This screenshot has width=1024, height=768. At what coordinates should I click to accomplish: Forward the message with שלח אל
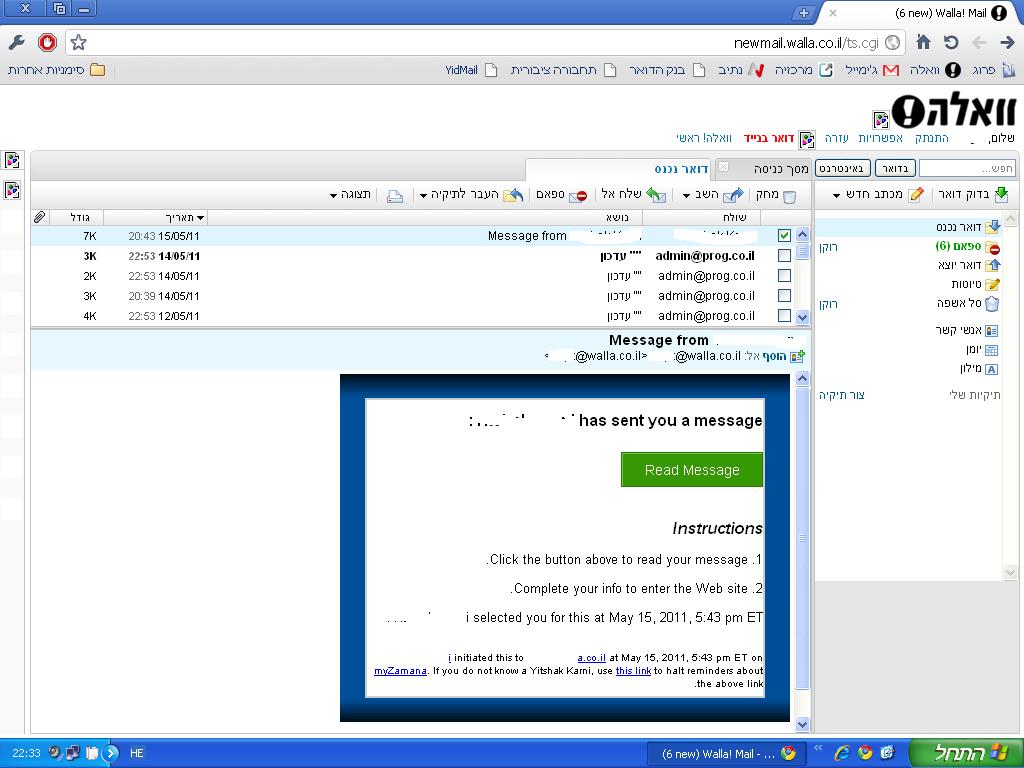click(633, 194)
